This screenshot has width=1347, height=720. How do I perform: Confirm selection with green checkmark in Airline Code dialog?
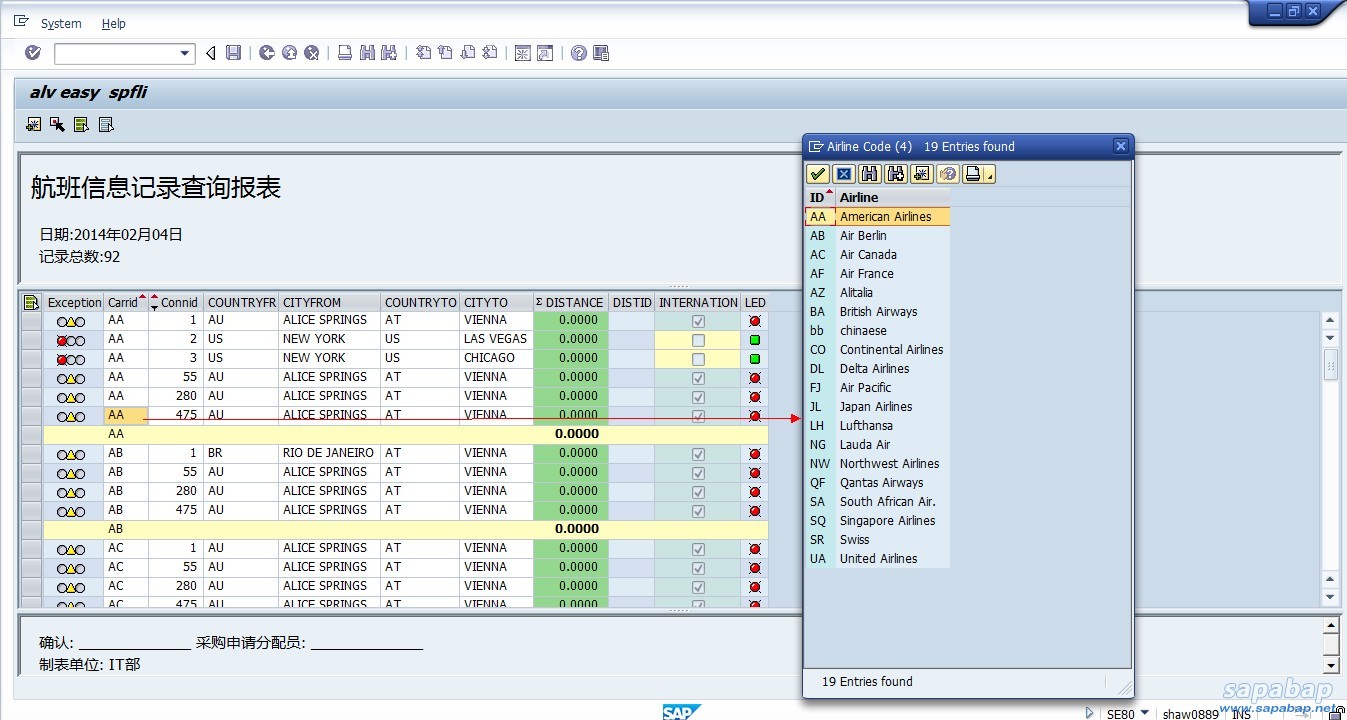coord(818,174)
